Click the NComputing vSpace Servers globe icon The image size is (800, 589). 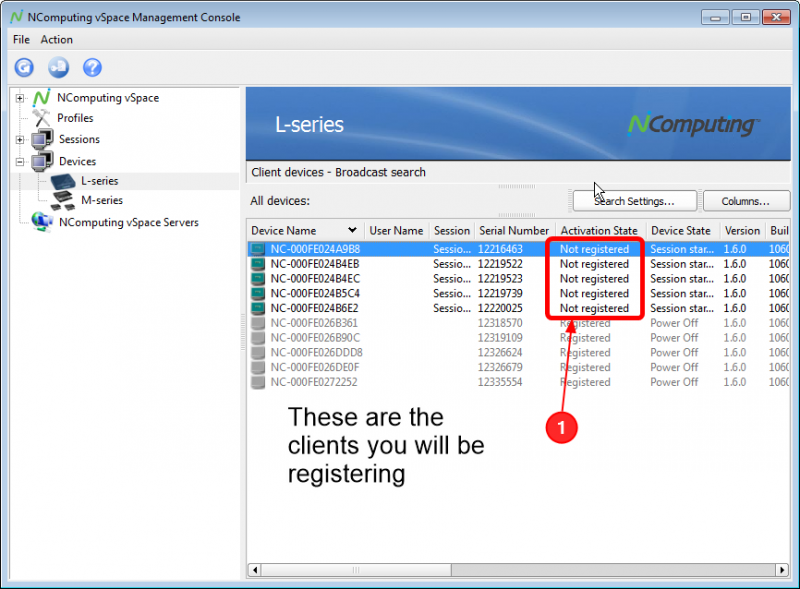[x=42, y=222]
